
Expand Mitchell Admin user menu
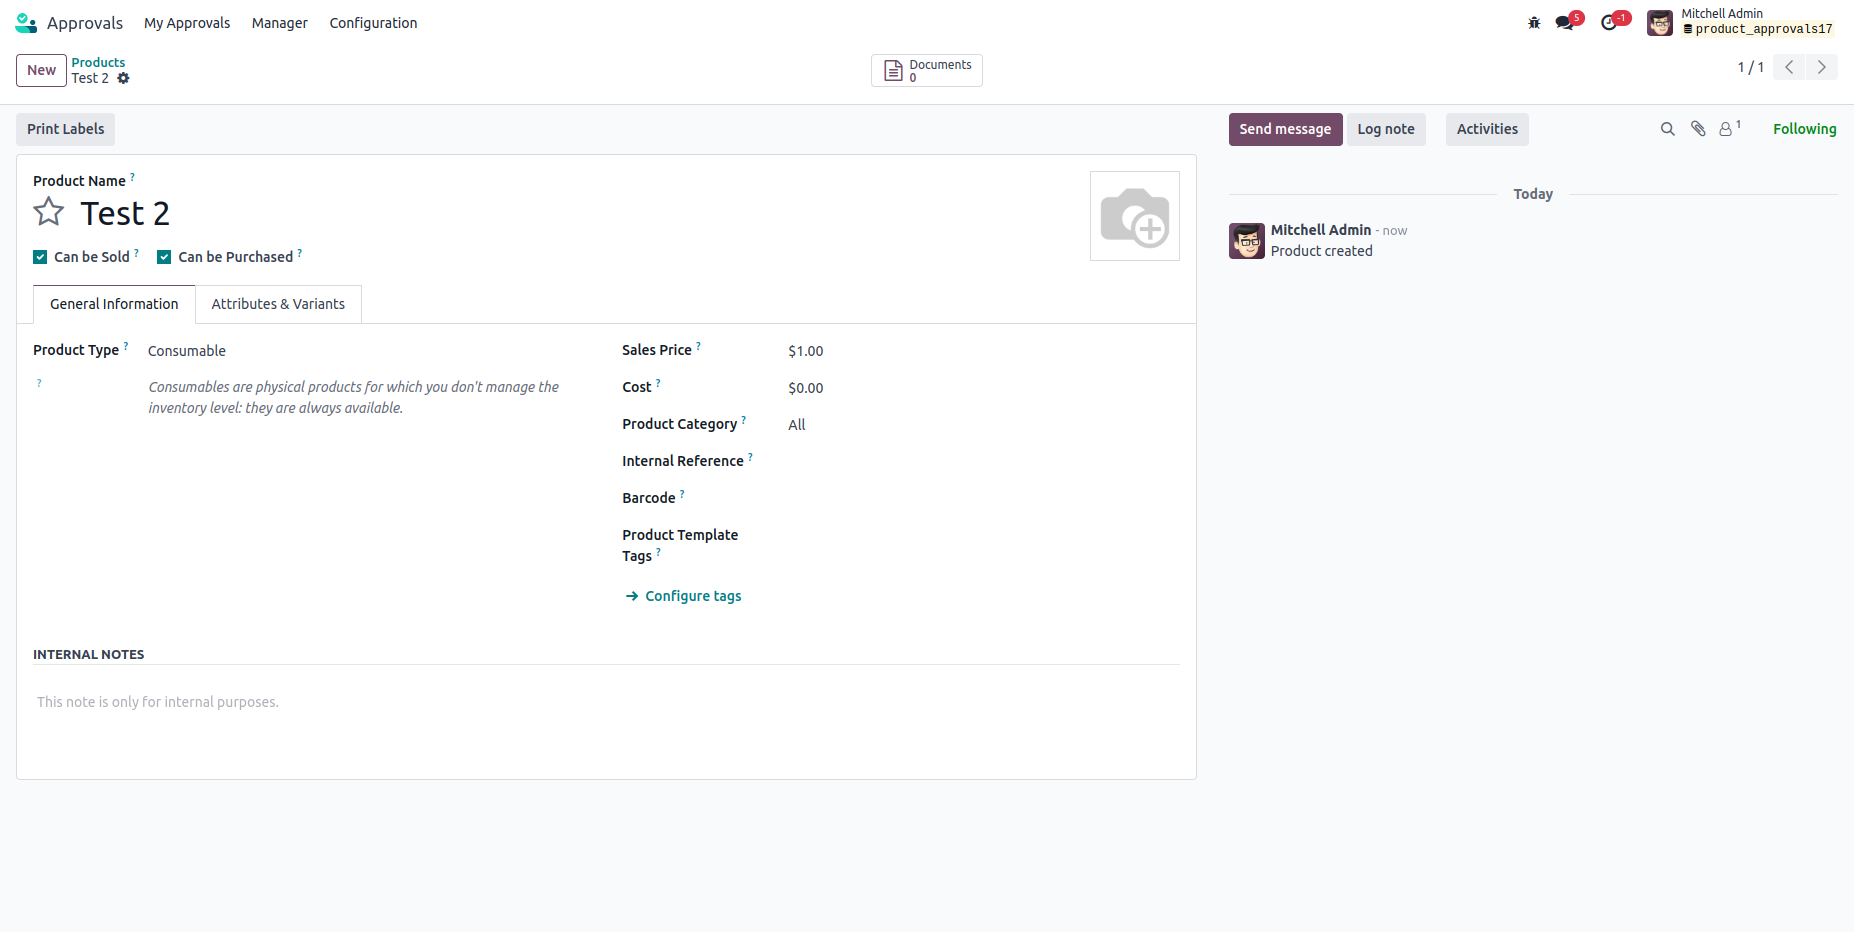(1741, 22)
